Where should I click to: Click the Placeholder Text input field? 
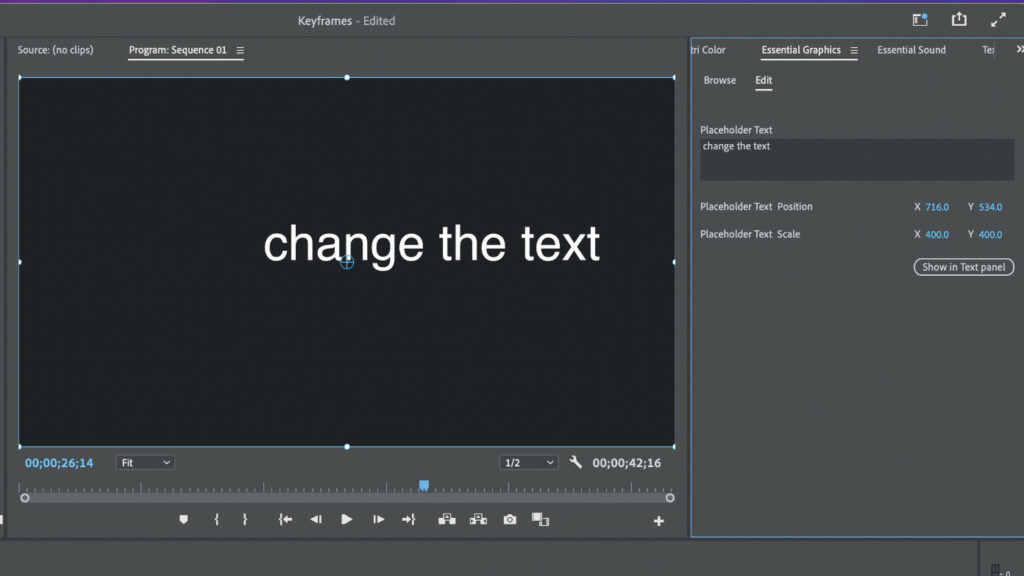[x=857, y=159]
